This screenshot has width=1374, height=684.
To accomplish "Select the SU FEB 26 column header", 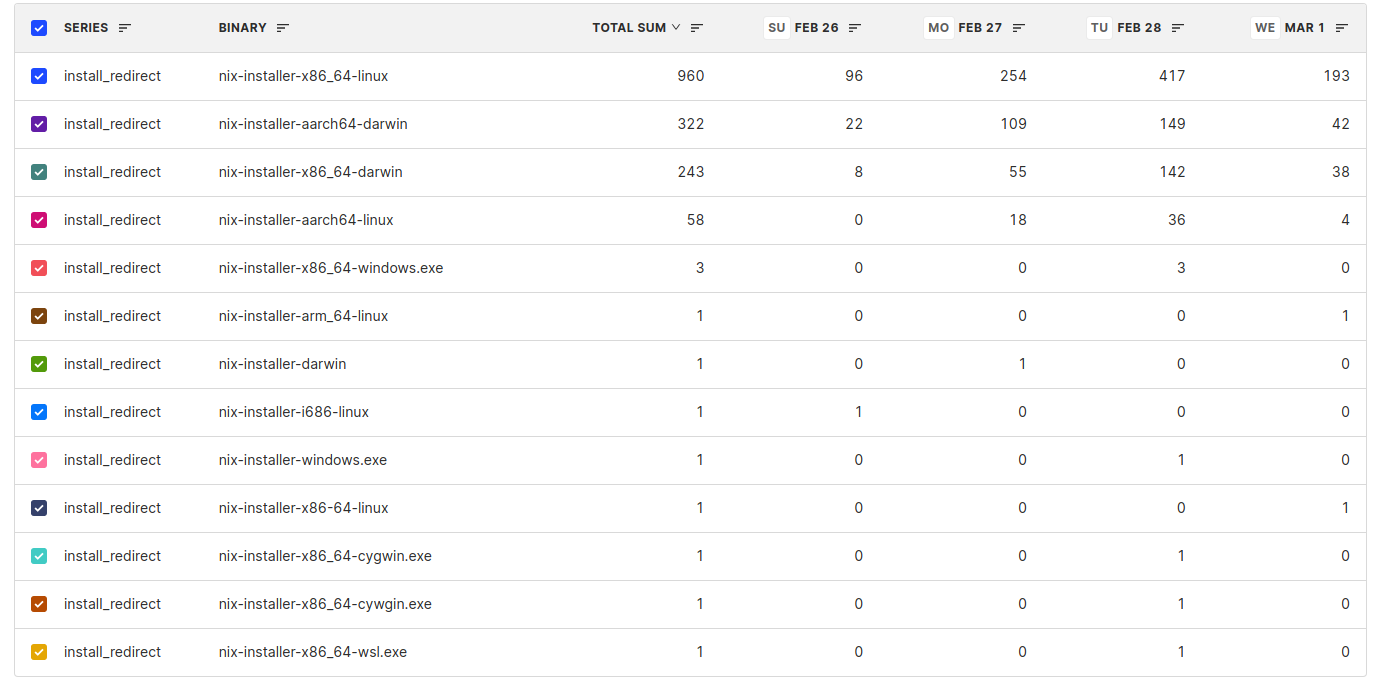I will click(802, 28).
